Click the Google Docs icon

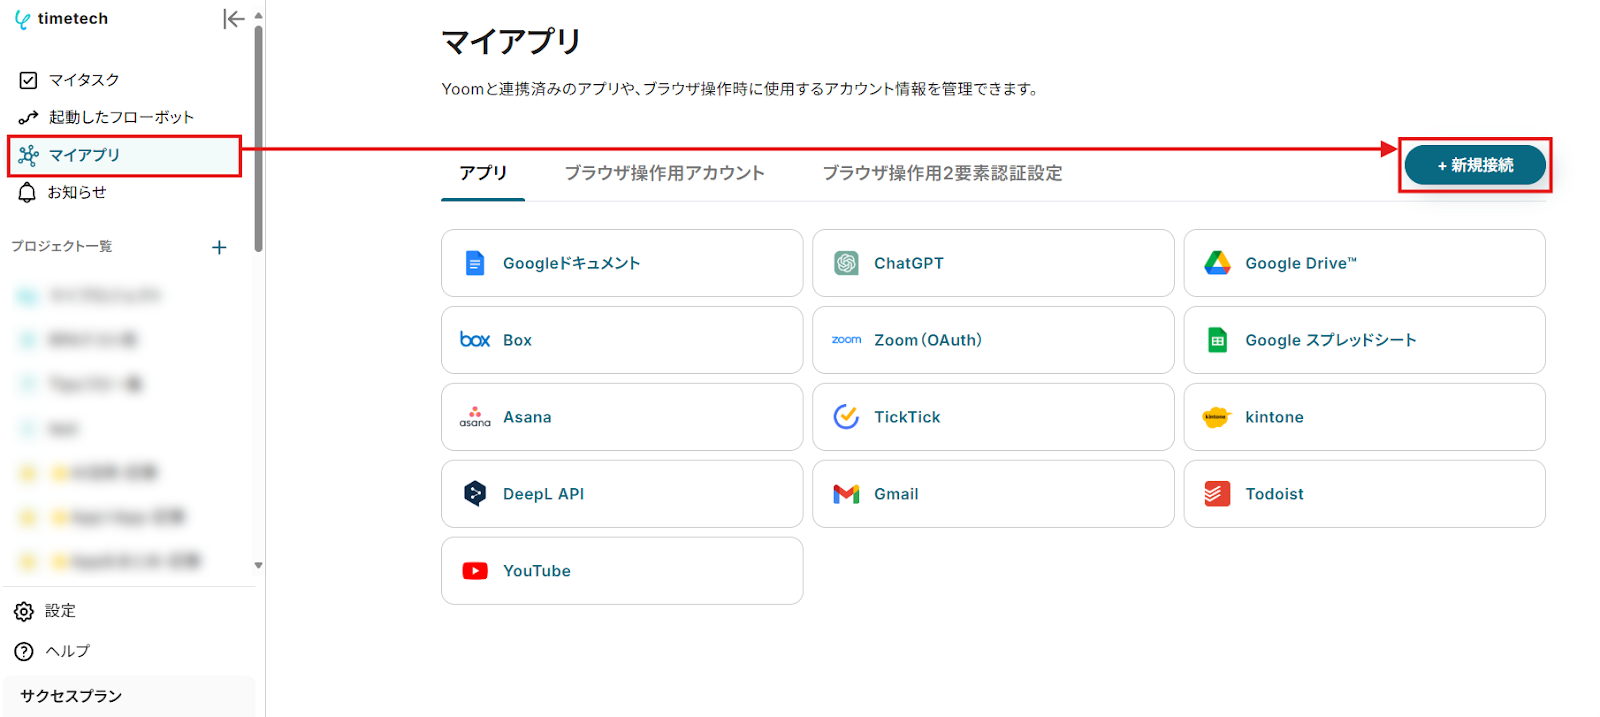coord(475,263)
